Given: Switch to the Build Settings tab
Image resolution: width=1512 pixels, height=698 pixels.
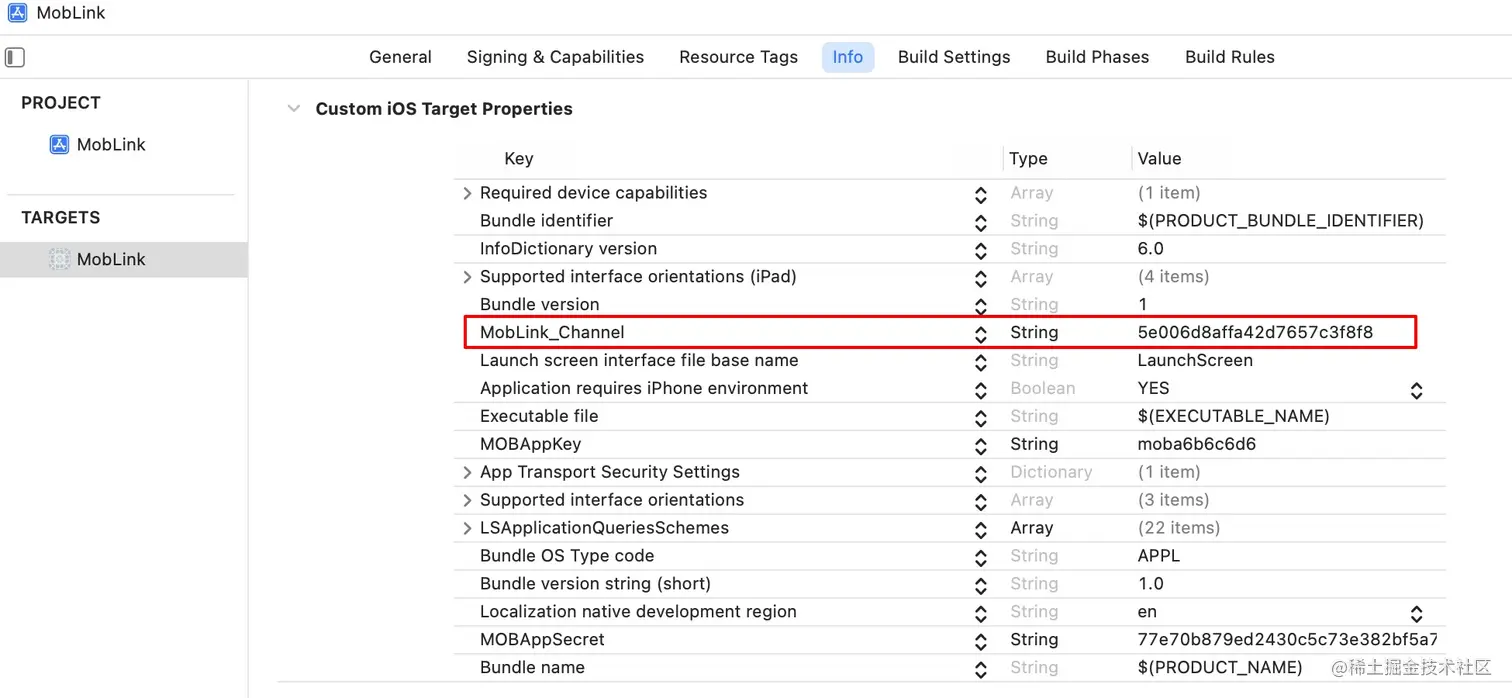Looking at the screenshot, I should [954, 57].
